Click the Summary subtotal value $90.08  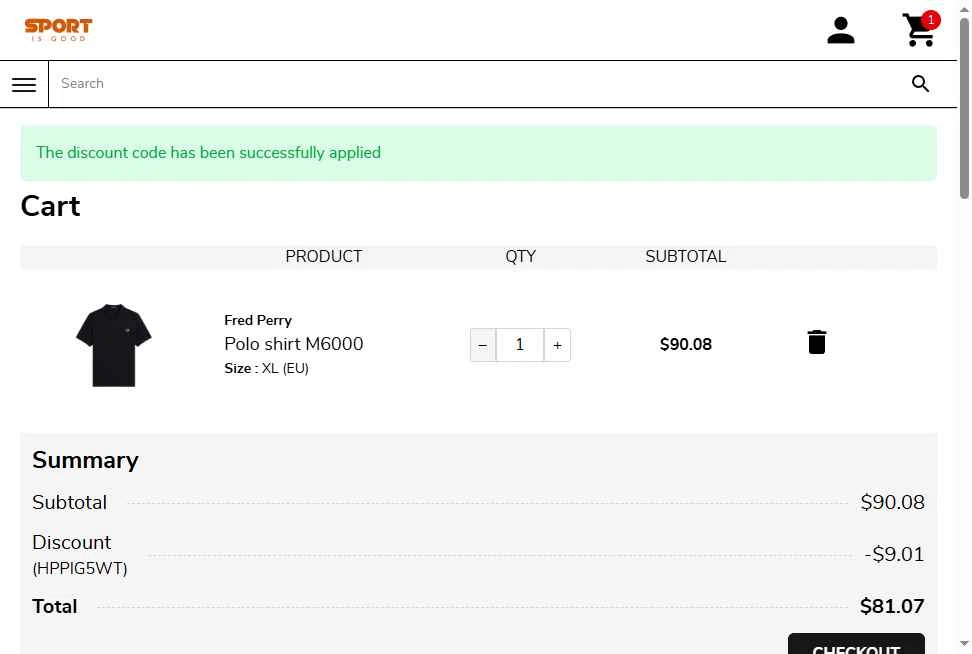[893, 502]
